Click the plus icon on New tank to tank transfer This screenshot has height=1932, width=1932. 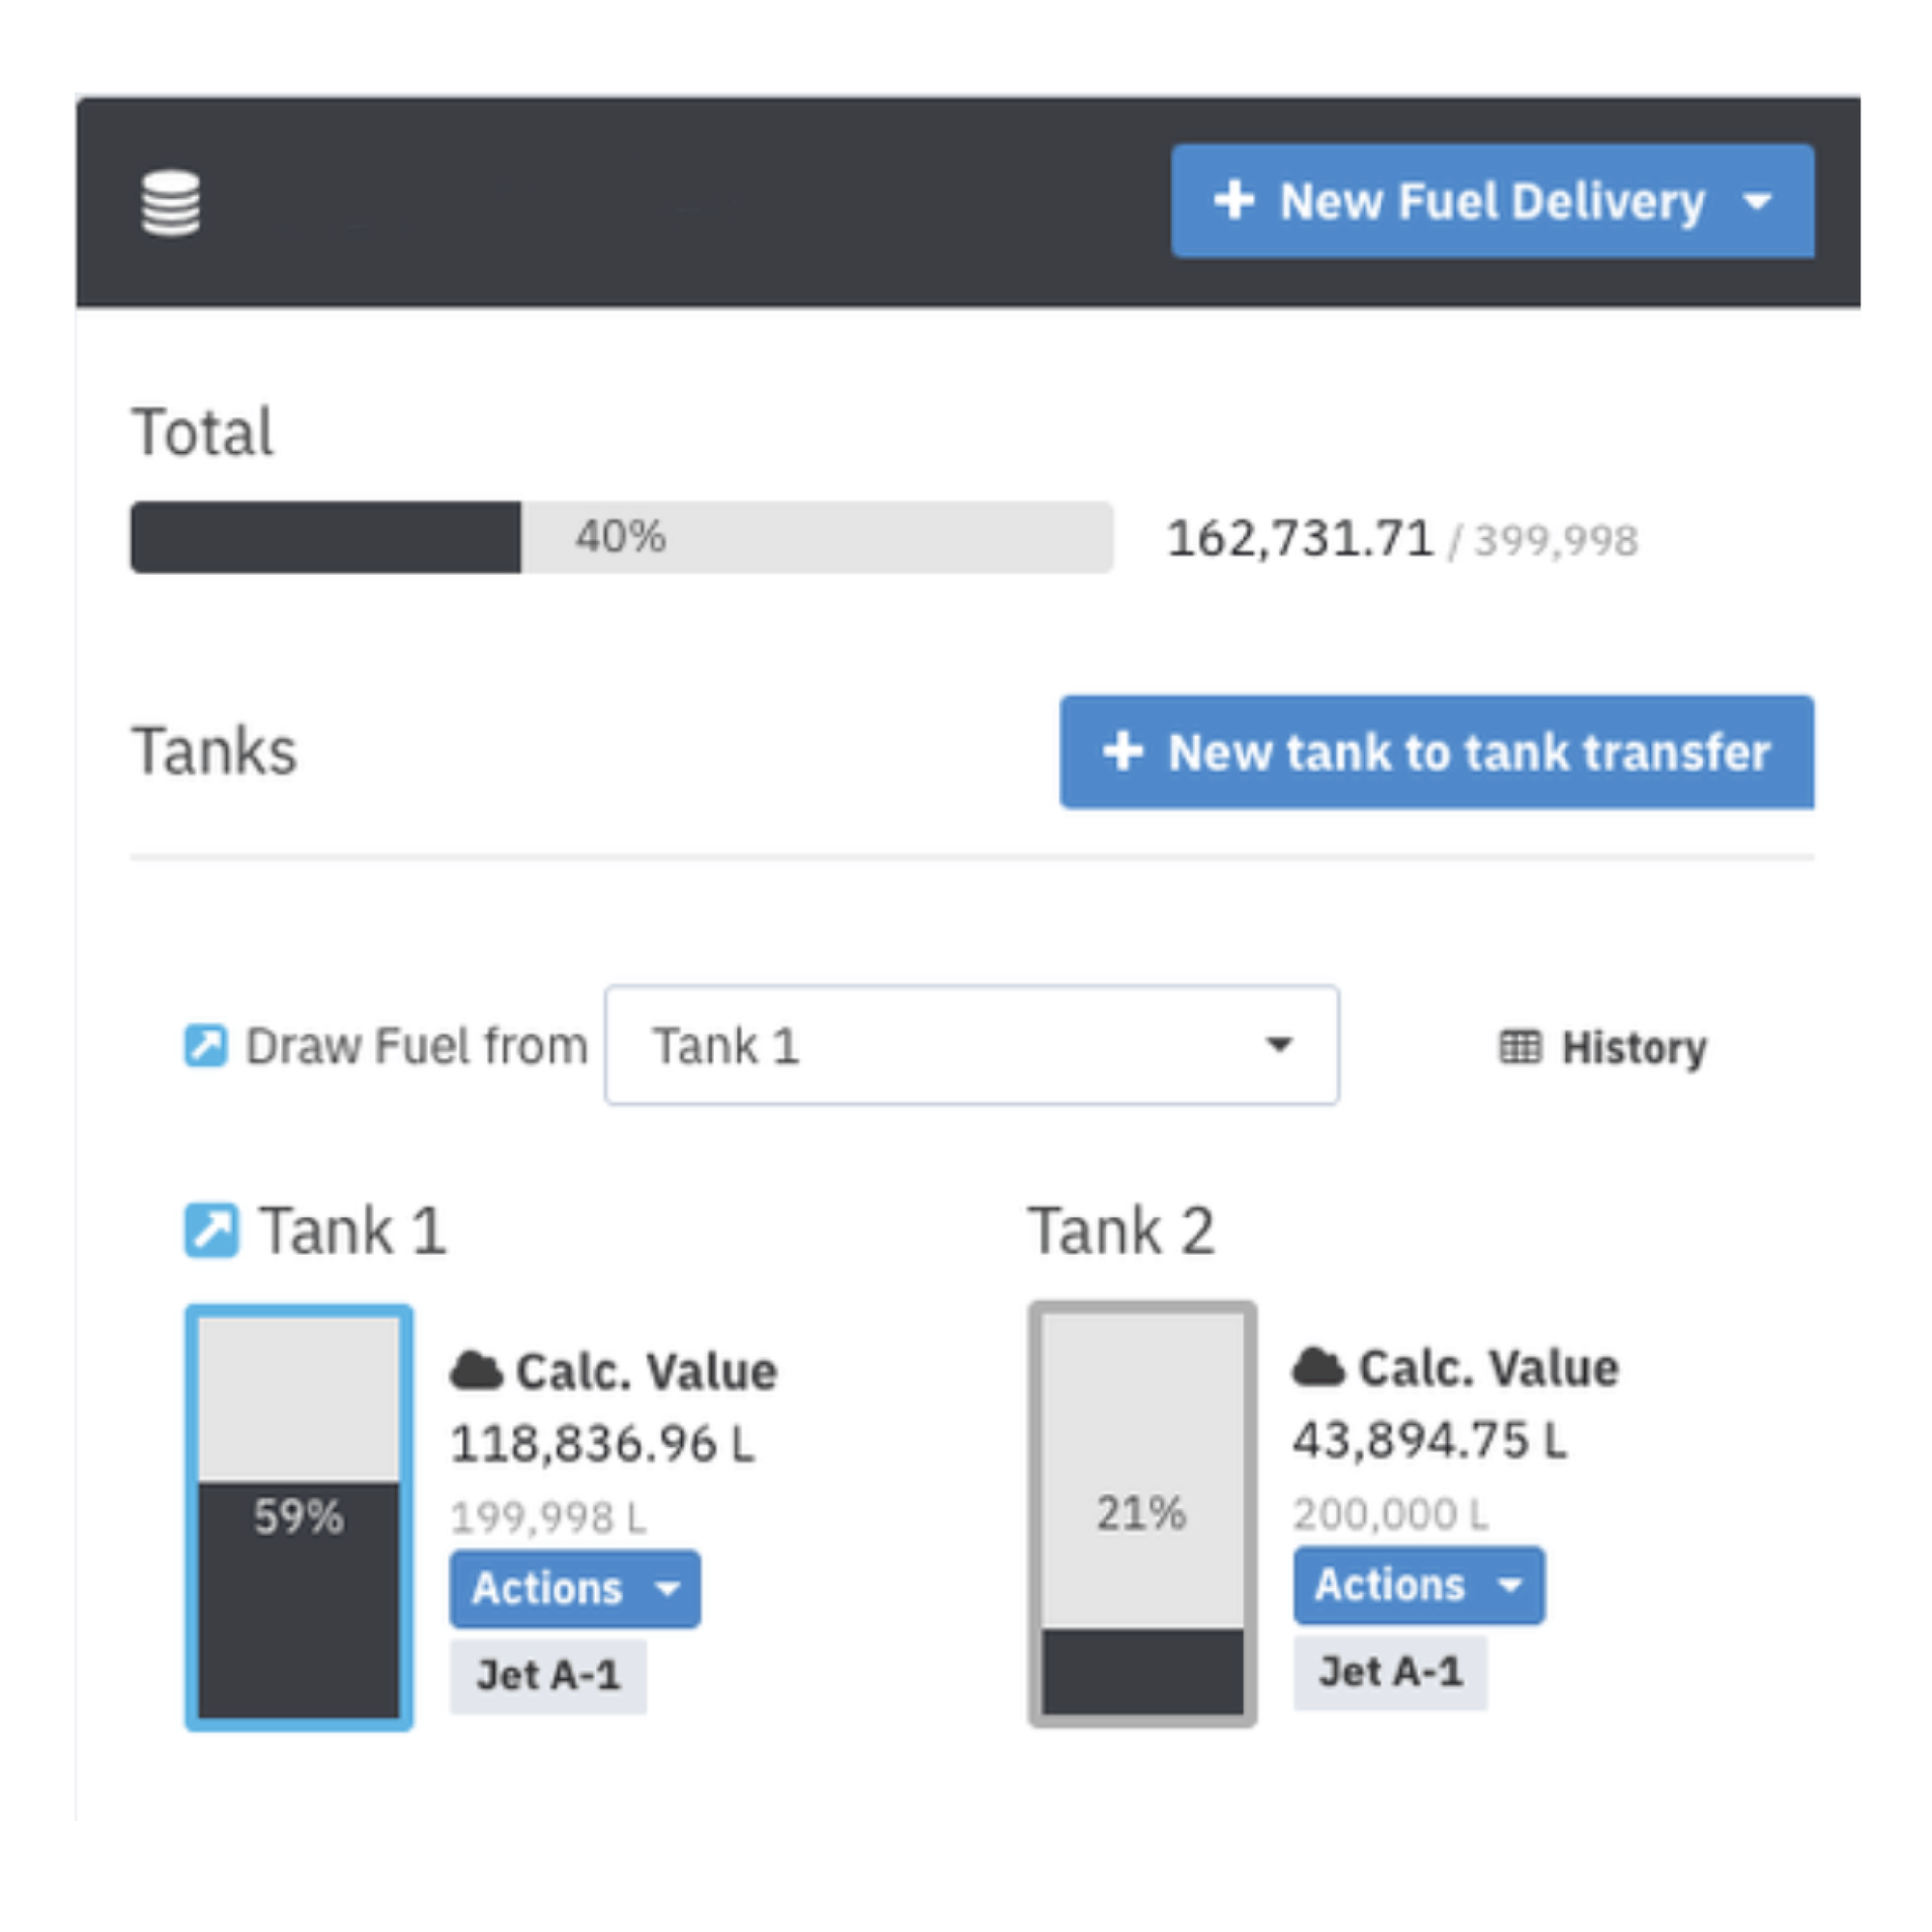point(1126,752)
